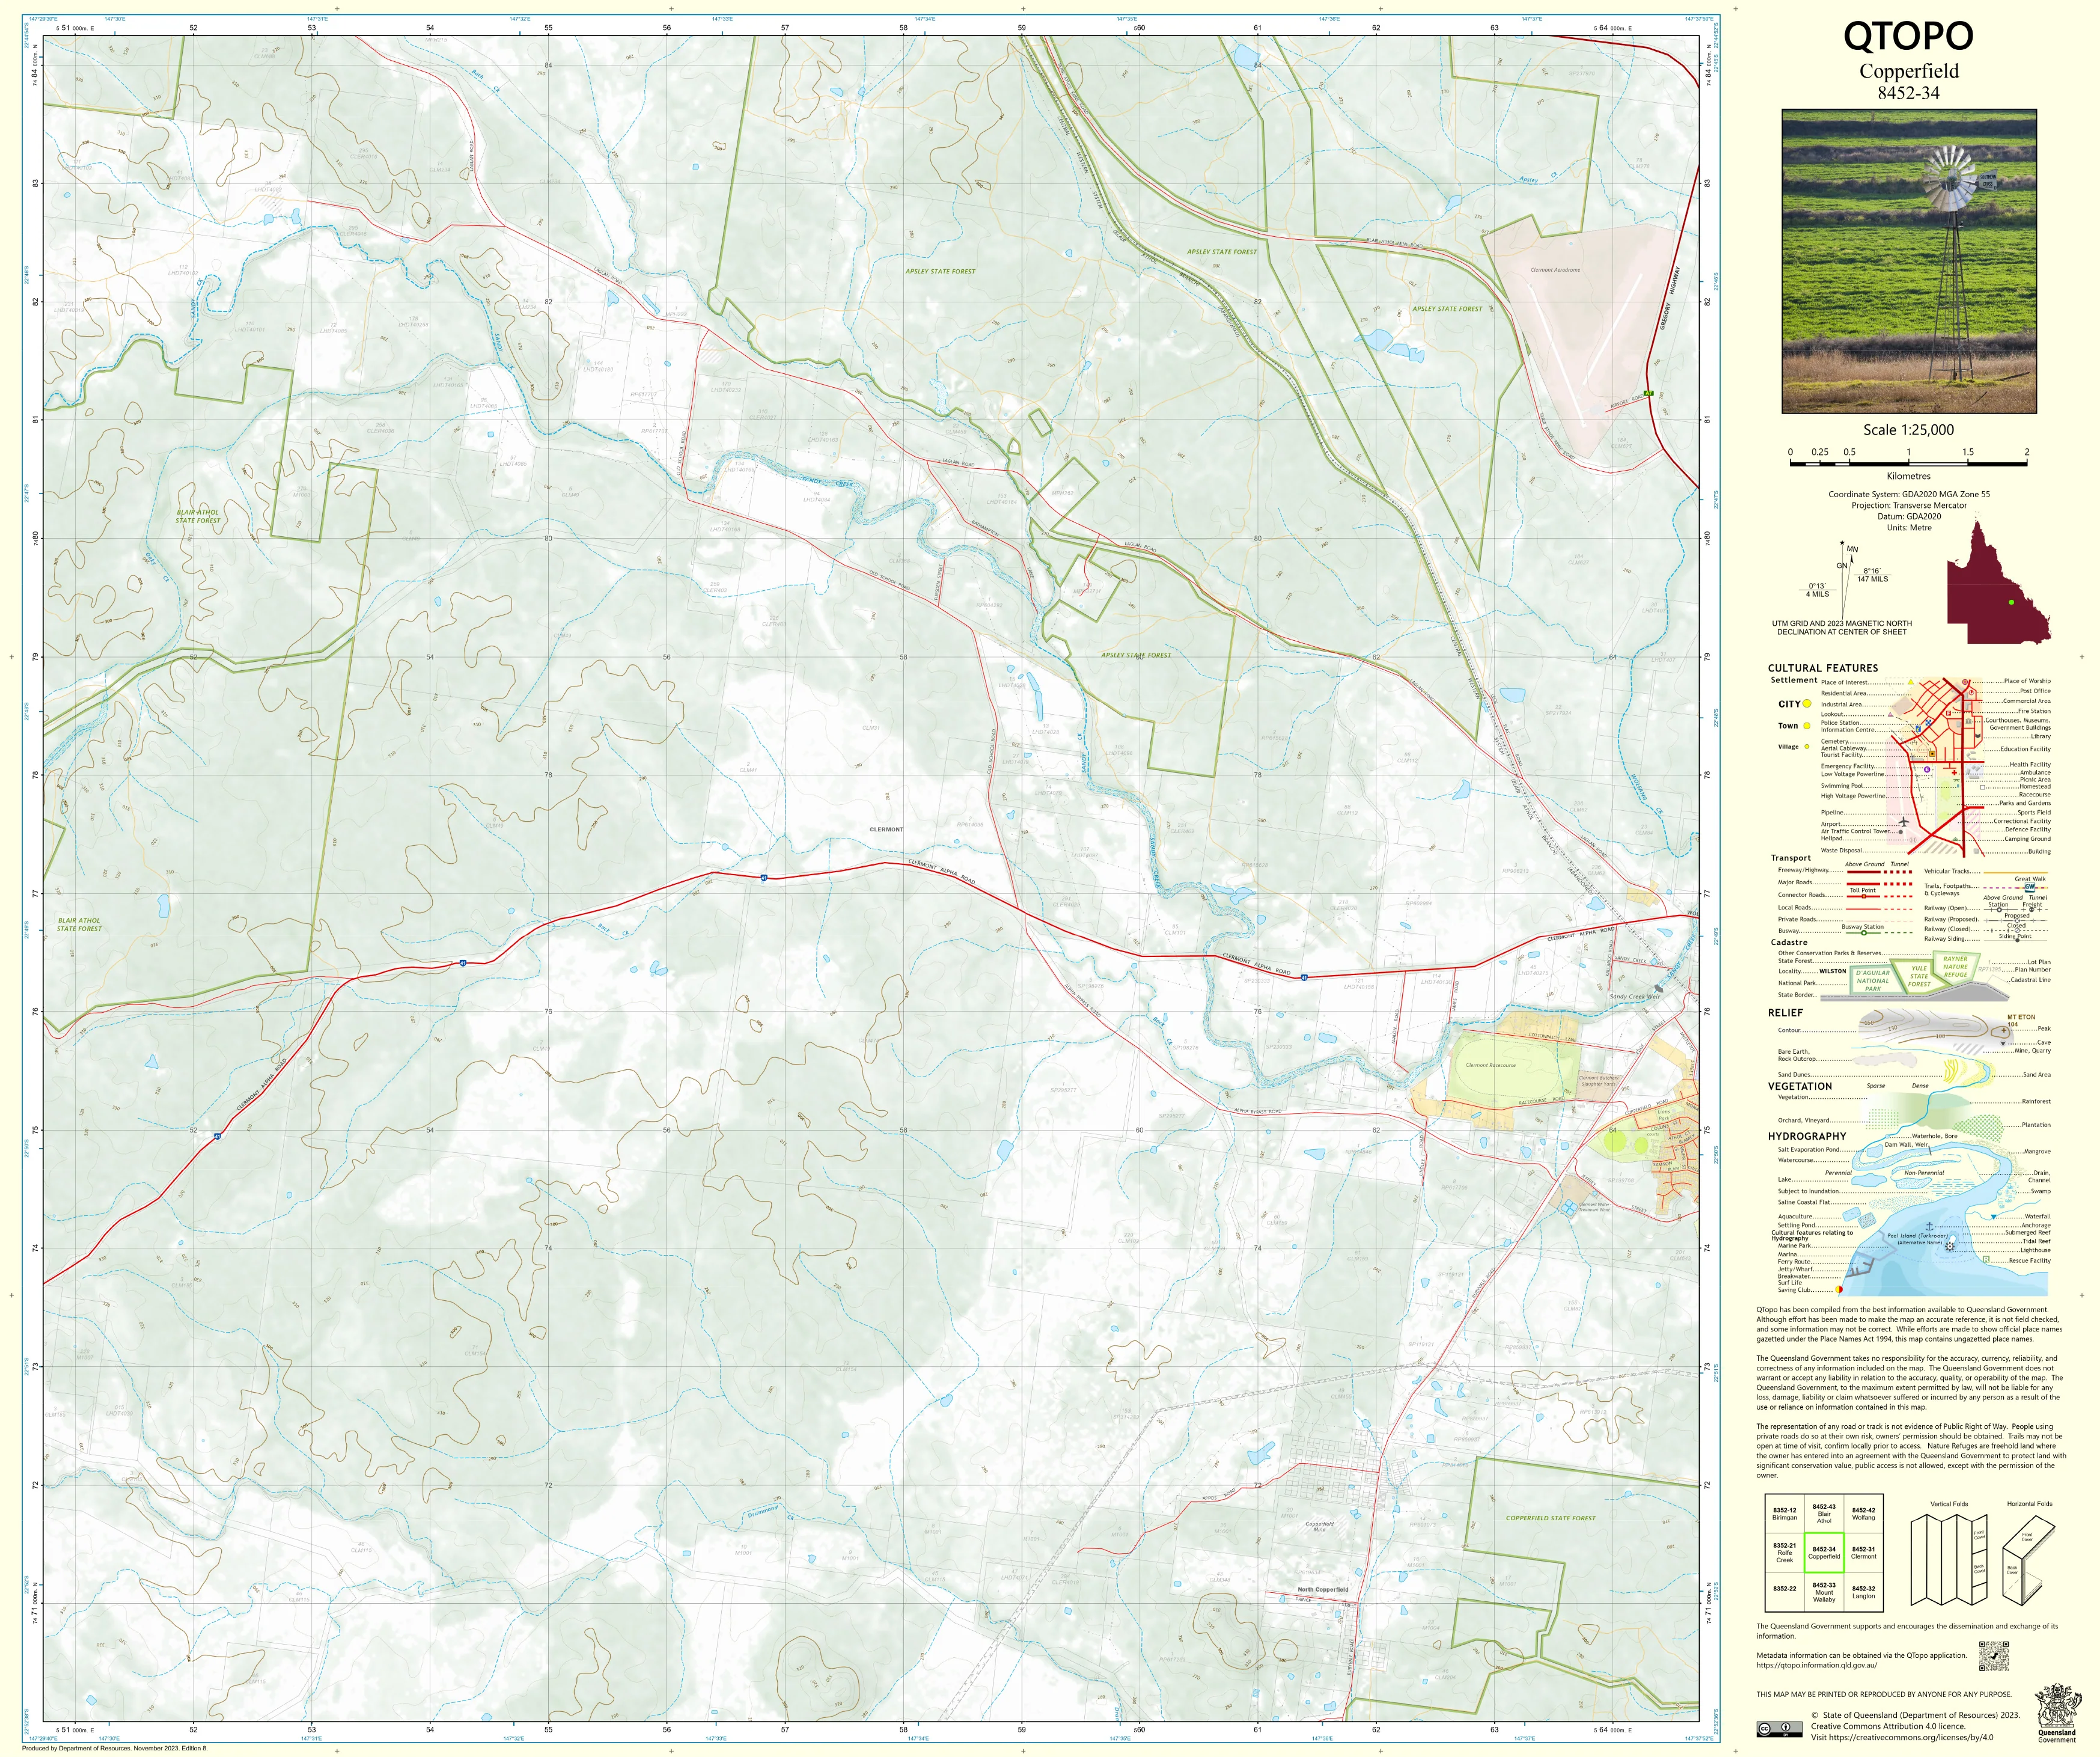Click the Coordinate System GDA2020 MGA Zone 55 line
This screenshot has height=1757, width=2100.
(1908, 495)
